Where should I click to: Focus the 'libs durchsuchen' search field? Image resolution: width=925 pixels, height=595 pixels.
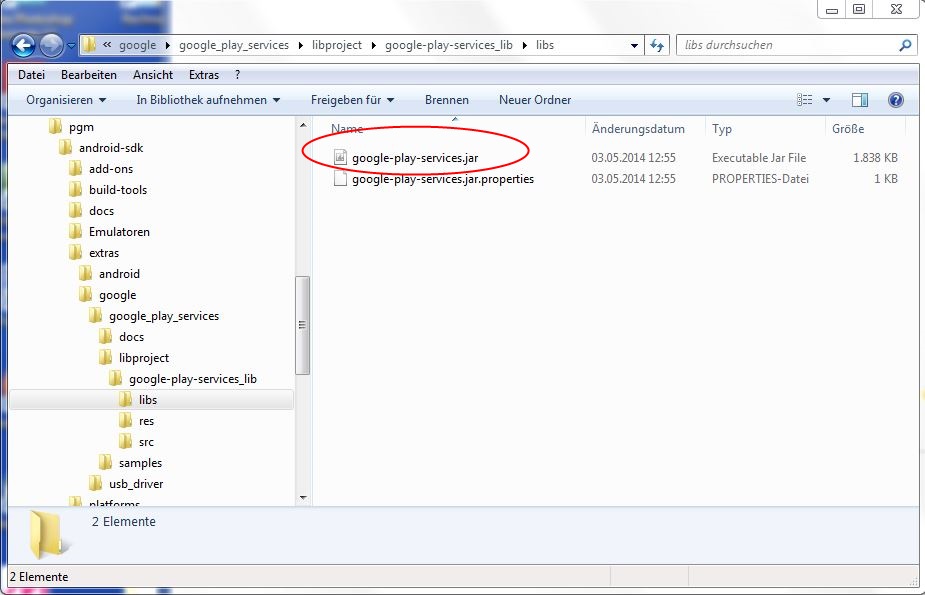click(x=797, y=45)
